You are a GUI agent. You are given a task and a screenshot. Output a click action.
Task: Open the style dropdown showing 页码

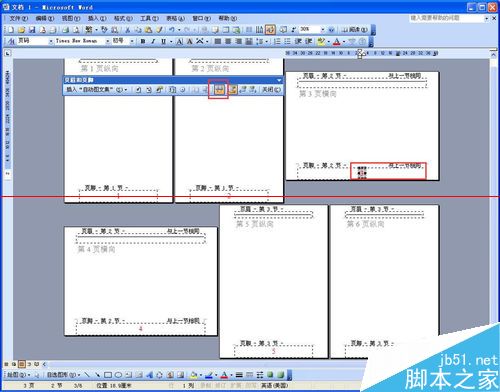coord(51,41)
